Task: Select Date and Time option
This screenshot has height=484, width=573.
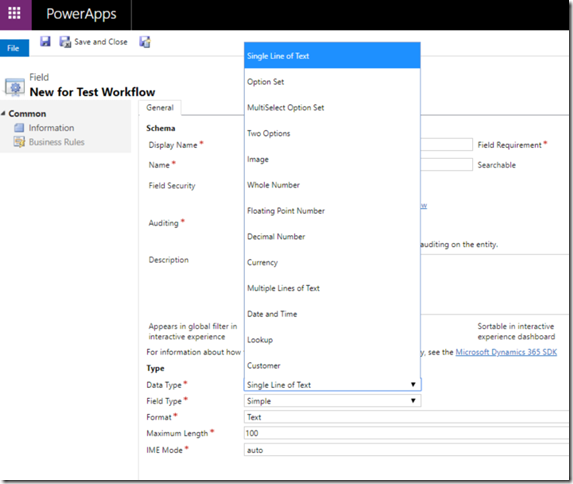Action: [332, 314]
